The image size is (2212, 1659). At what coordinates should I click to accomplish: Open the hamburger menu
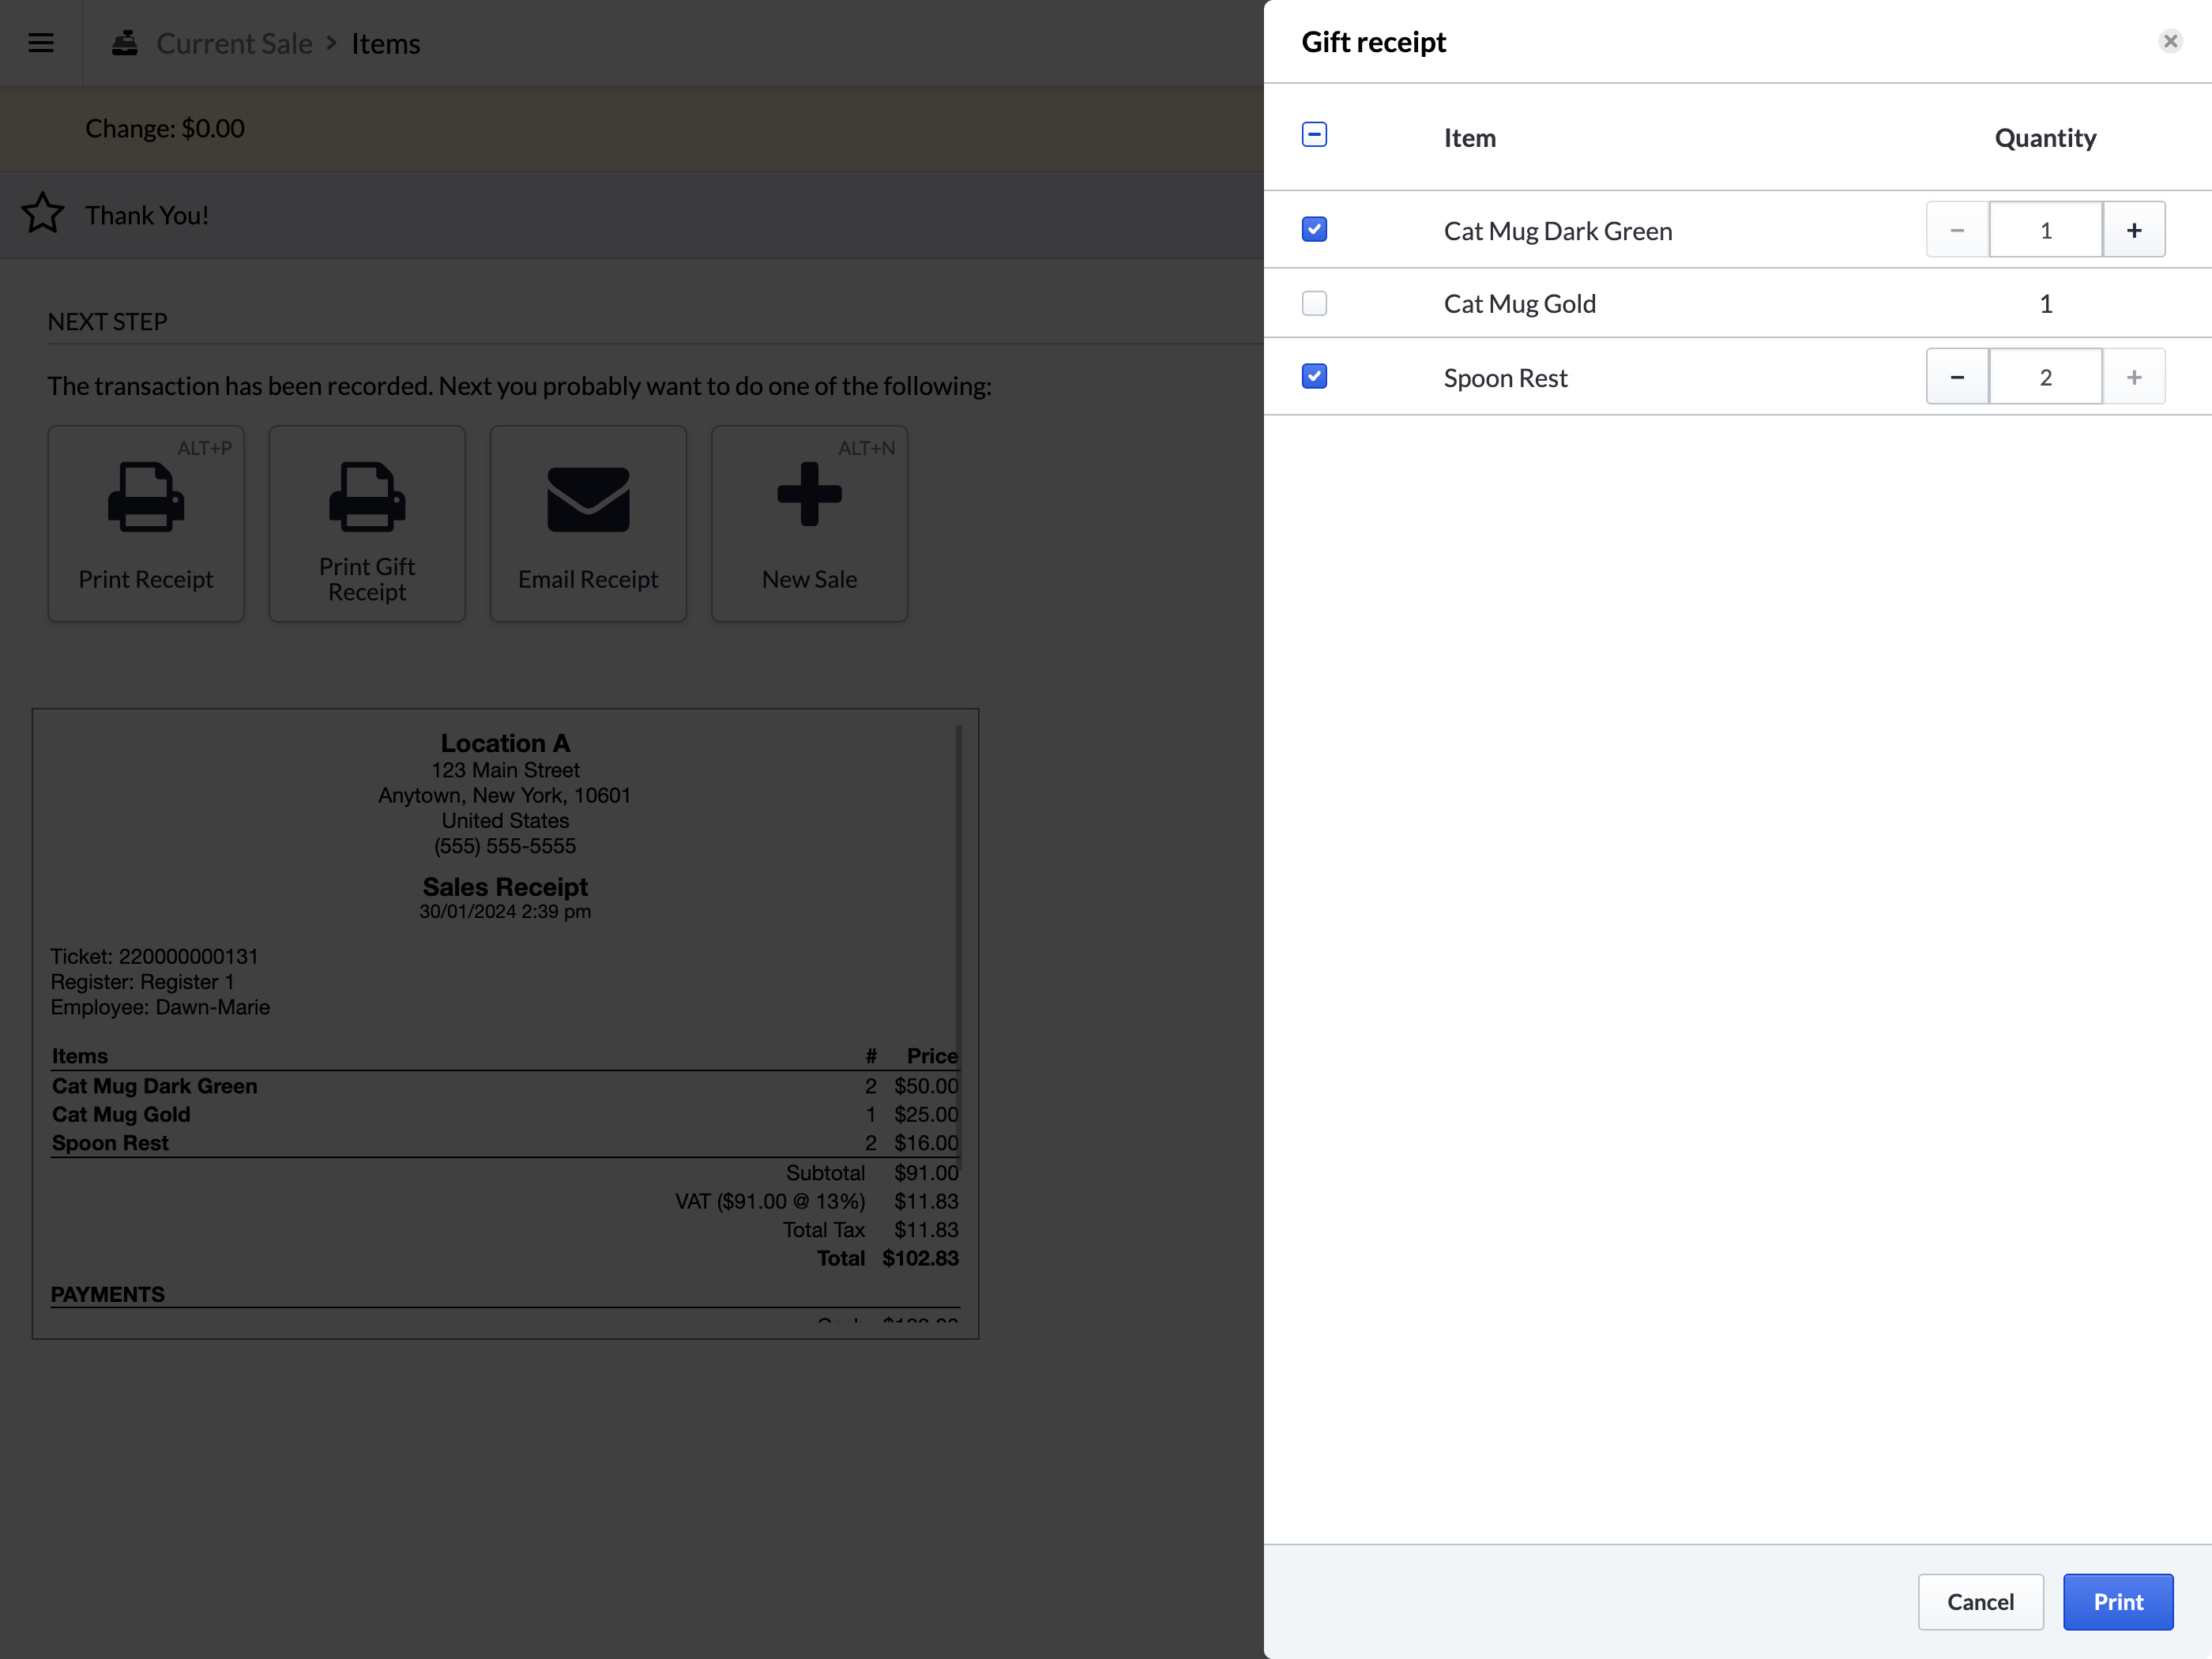(x=41, y=43)
